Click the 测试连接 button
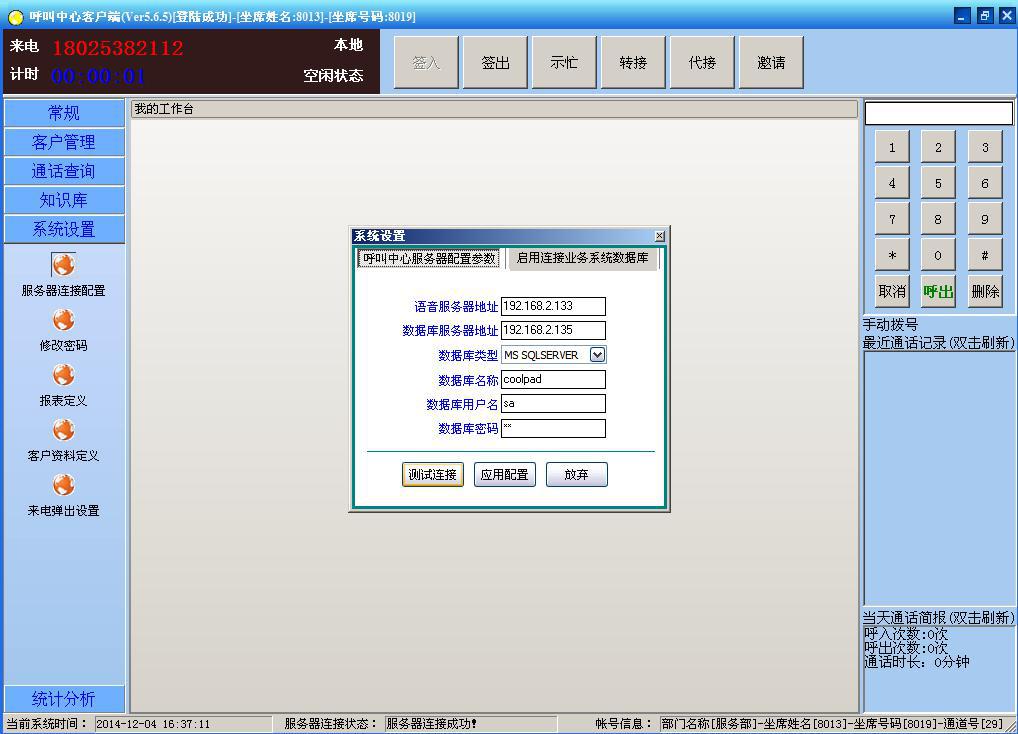1018x734 pixels. (x=432, y=475)
